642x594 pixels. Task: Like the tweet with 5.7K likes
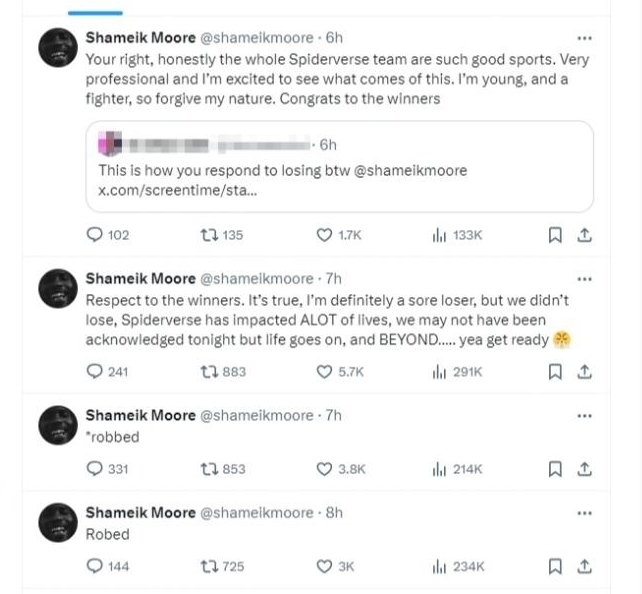[324, 372]
